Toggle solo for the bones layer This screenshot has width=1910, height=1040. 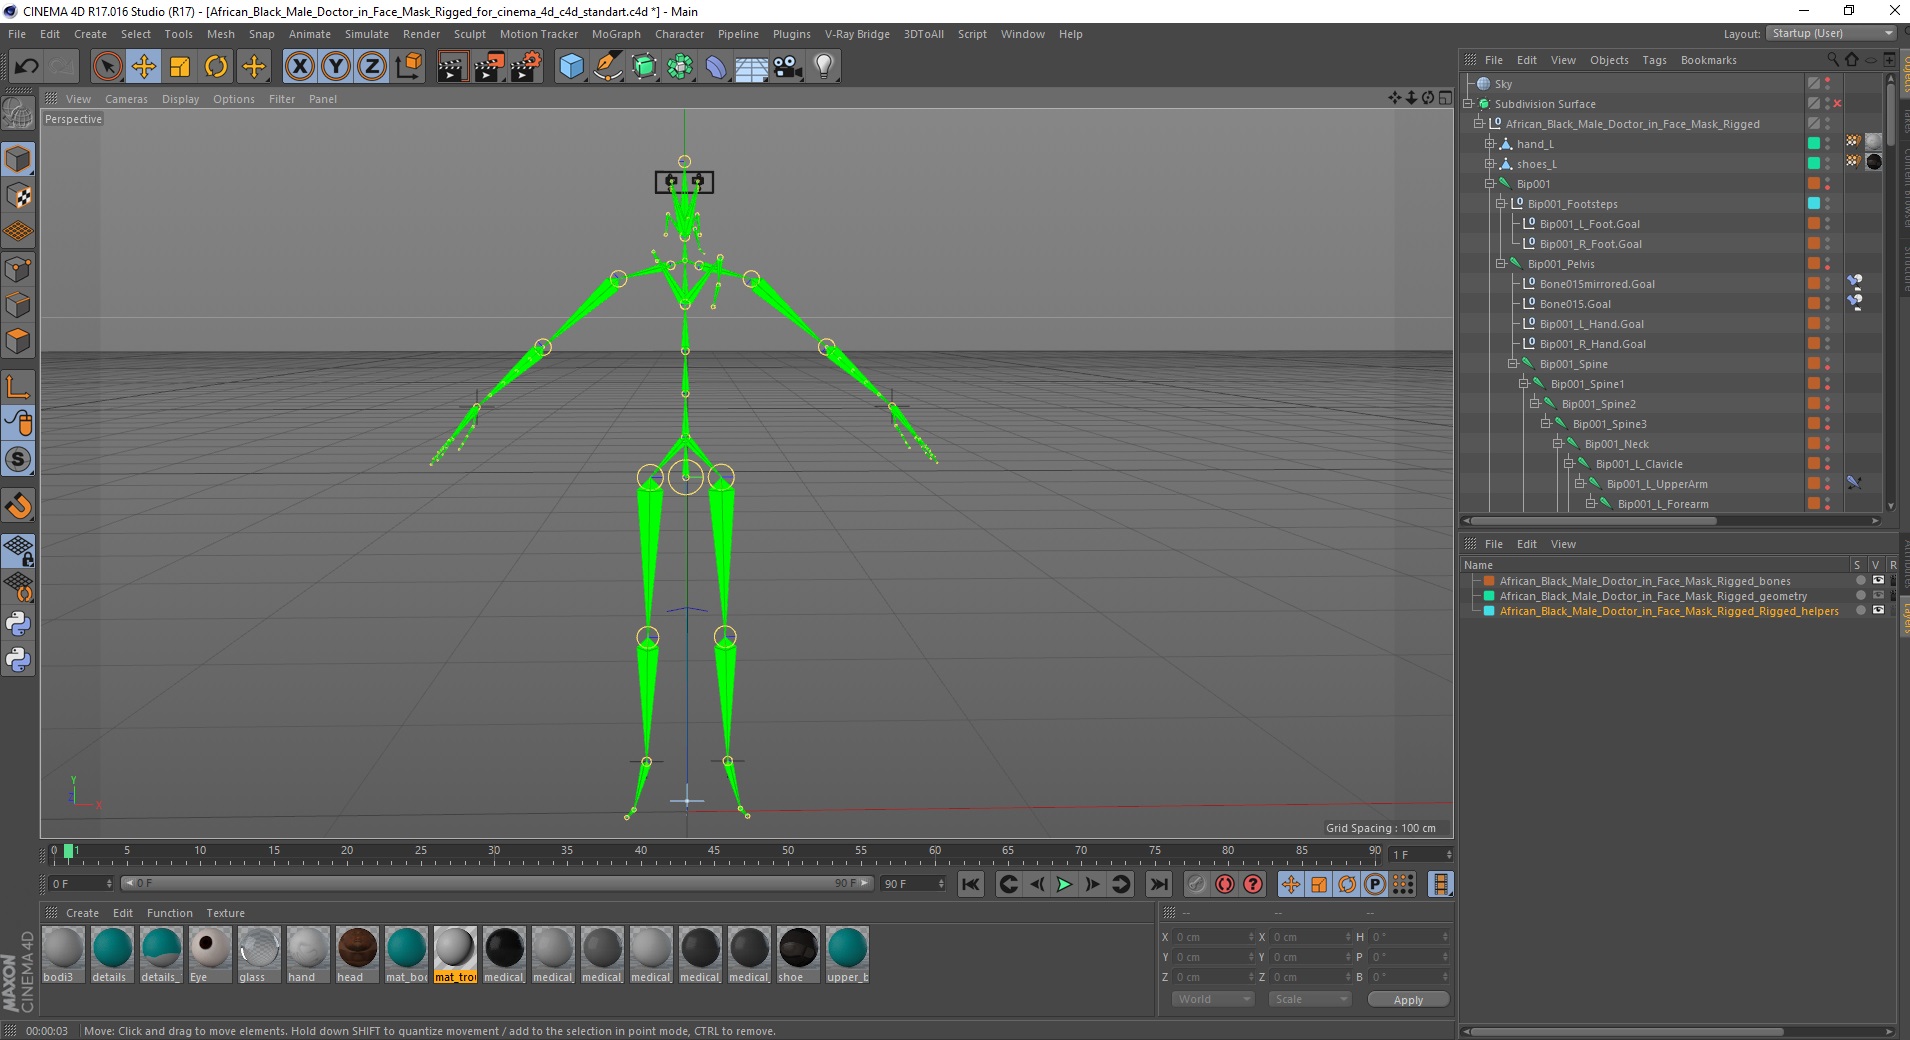coord(1860,581)
